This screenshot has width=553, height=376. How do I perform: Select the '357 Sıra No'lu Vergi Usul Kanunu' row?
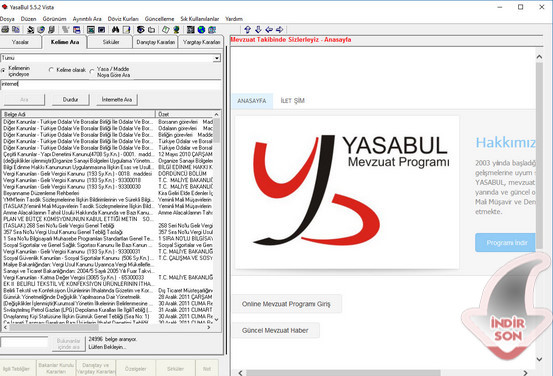click(108, 232)
